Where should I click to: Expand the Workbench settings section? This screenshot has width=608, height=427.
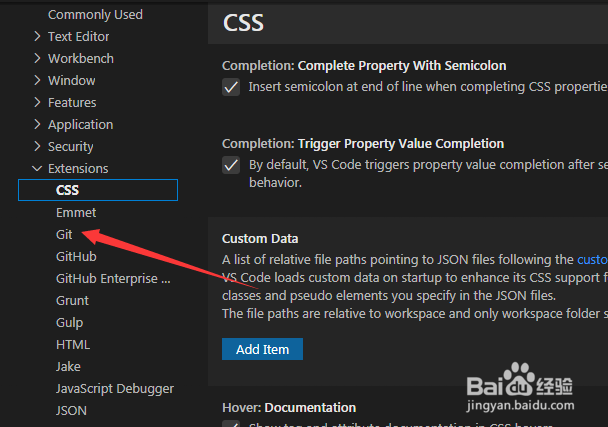coord(80,59)
